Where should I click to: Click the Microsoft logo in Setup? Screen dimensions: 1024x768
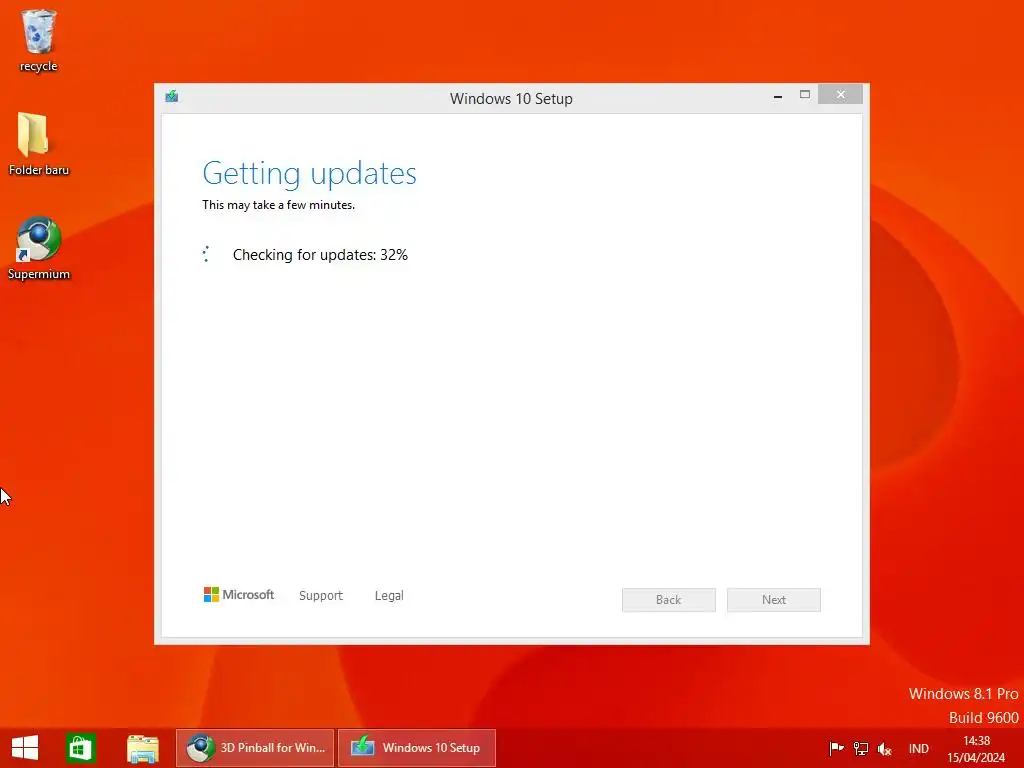click(239, 594)
